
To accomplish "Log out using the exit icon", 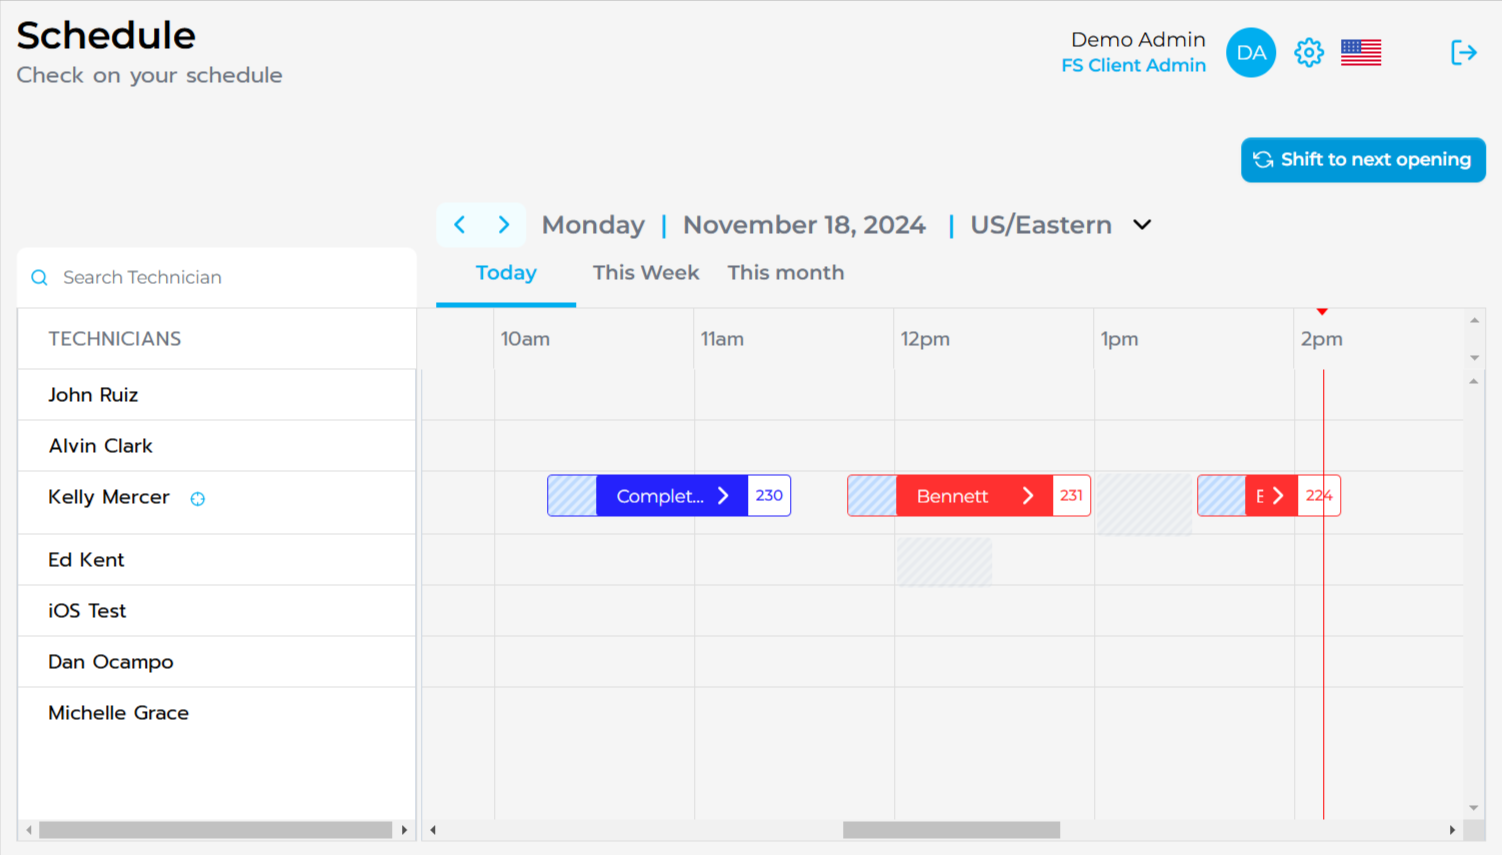I will click(1463, 52).
